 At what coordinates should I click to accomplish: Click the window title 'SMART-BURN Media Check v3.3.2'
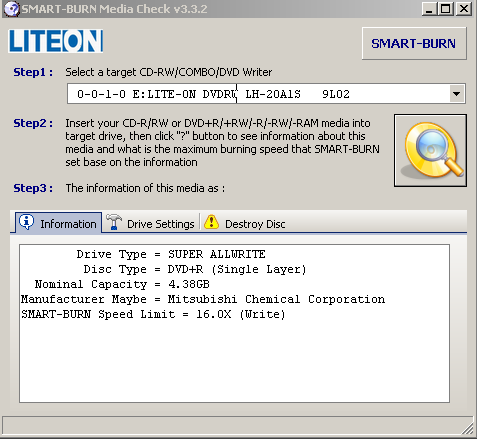coord(115,9)
